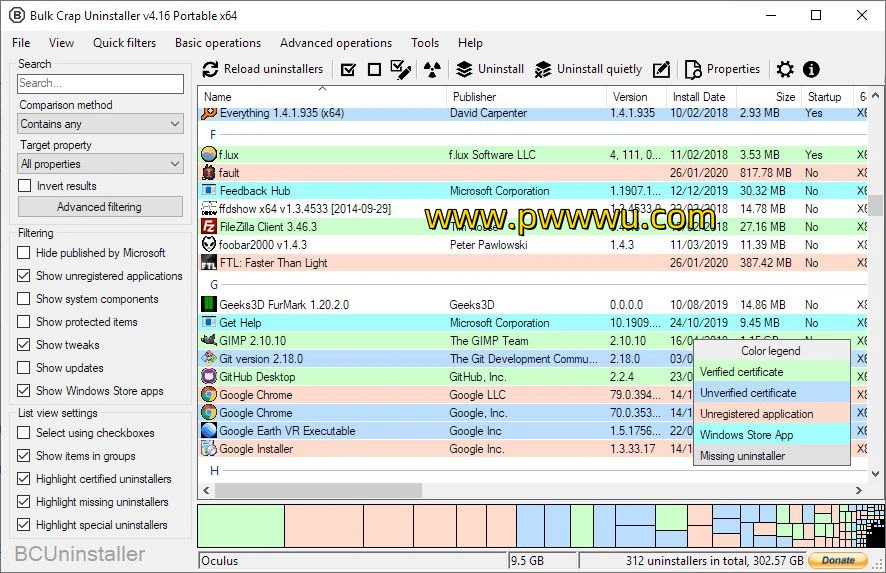Click Verified certificate legend color
This screenshot has width=886, height=573.
coord(771,372)
